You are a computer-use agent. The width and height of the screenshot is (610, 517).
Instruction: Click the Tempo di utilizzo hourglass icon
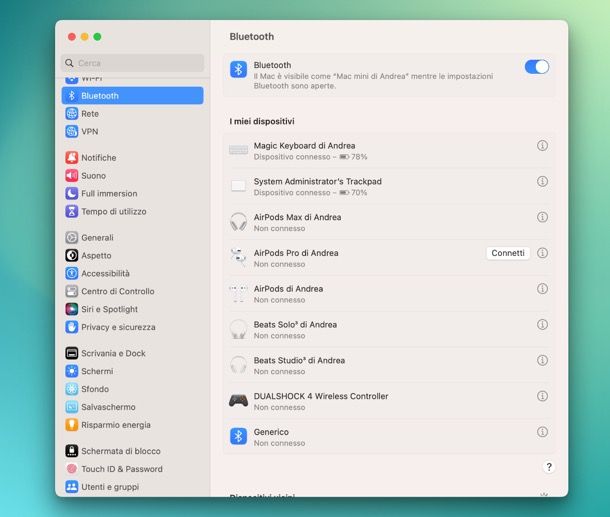72,211
